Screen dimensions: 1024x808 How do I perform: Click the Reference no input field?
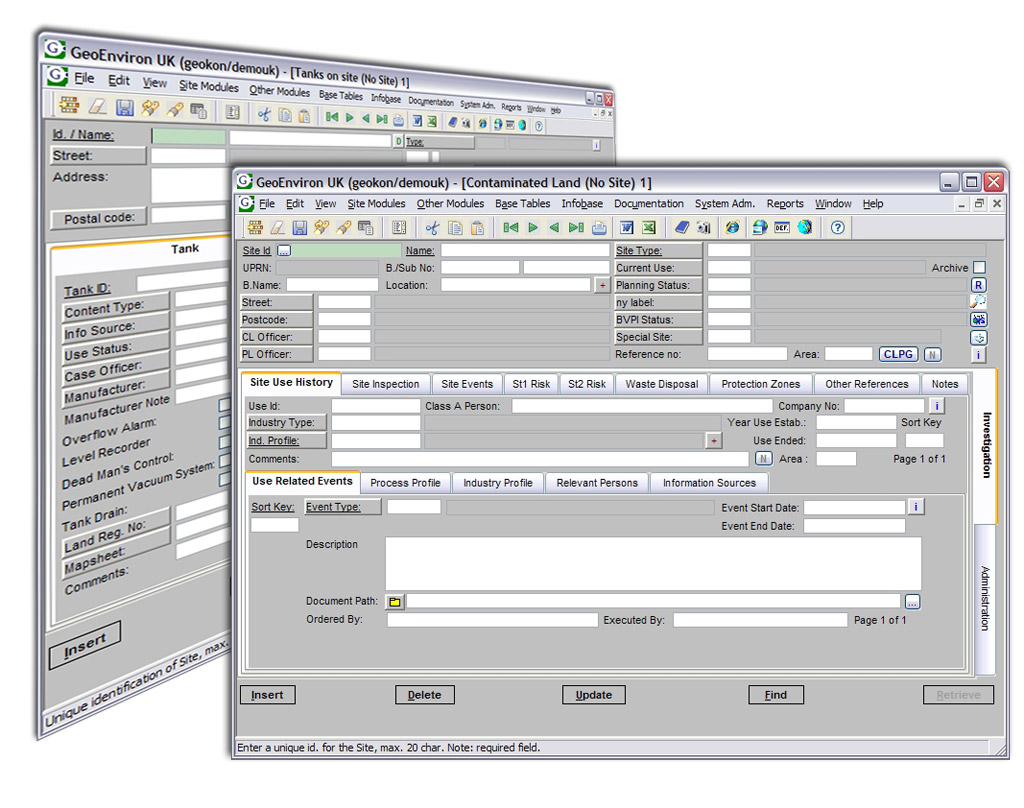[x=747, y=354]
